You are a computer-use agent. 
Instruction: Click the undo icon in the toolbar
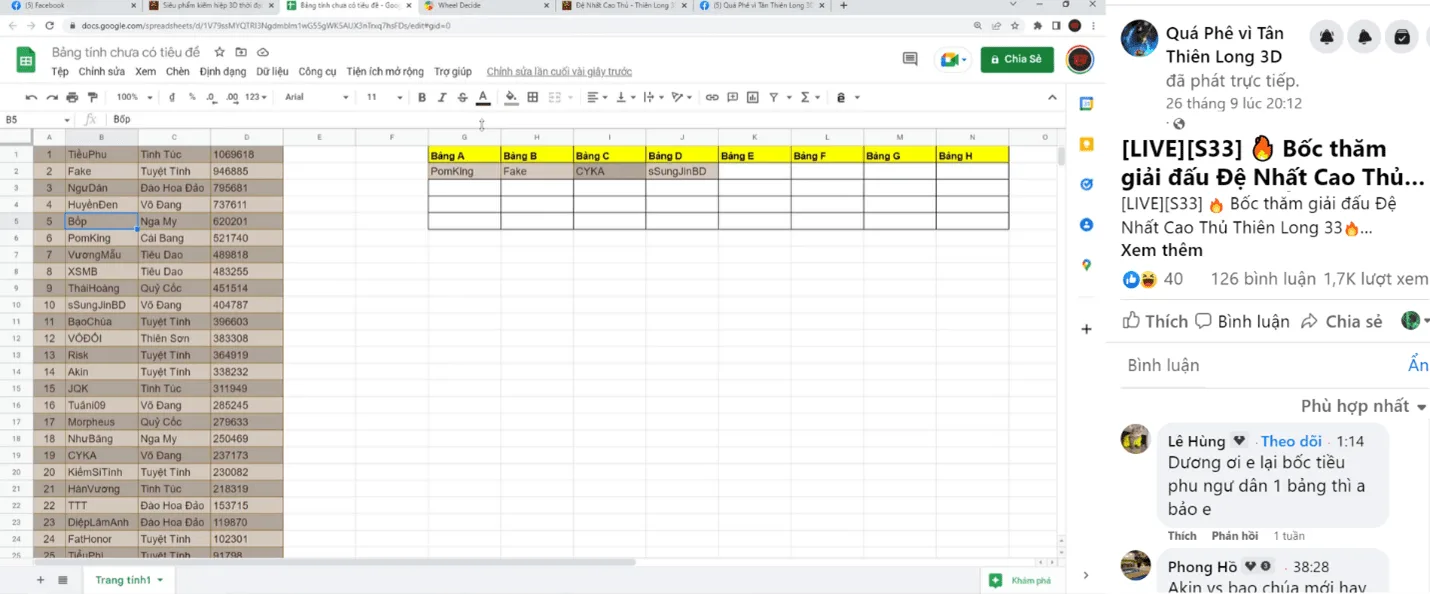pyautogui.click(x=31, y=97)
